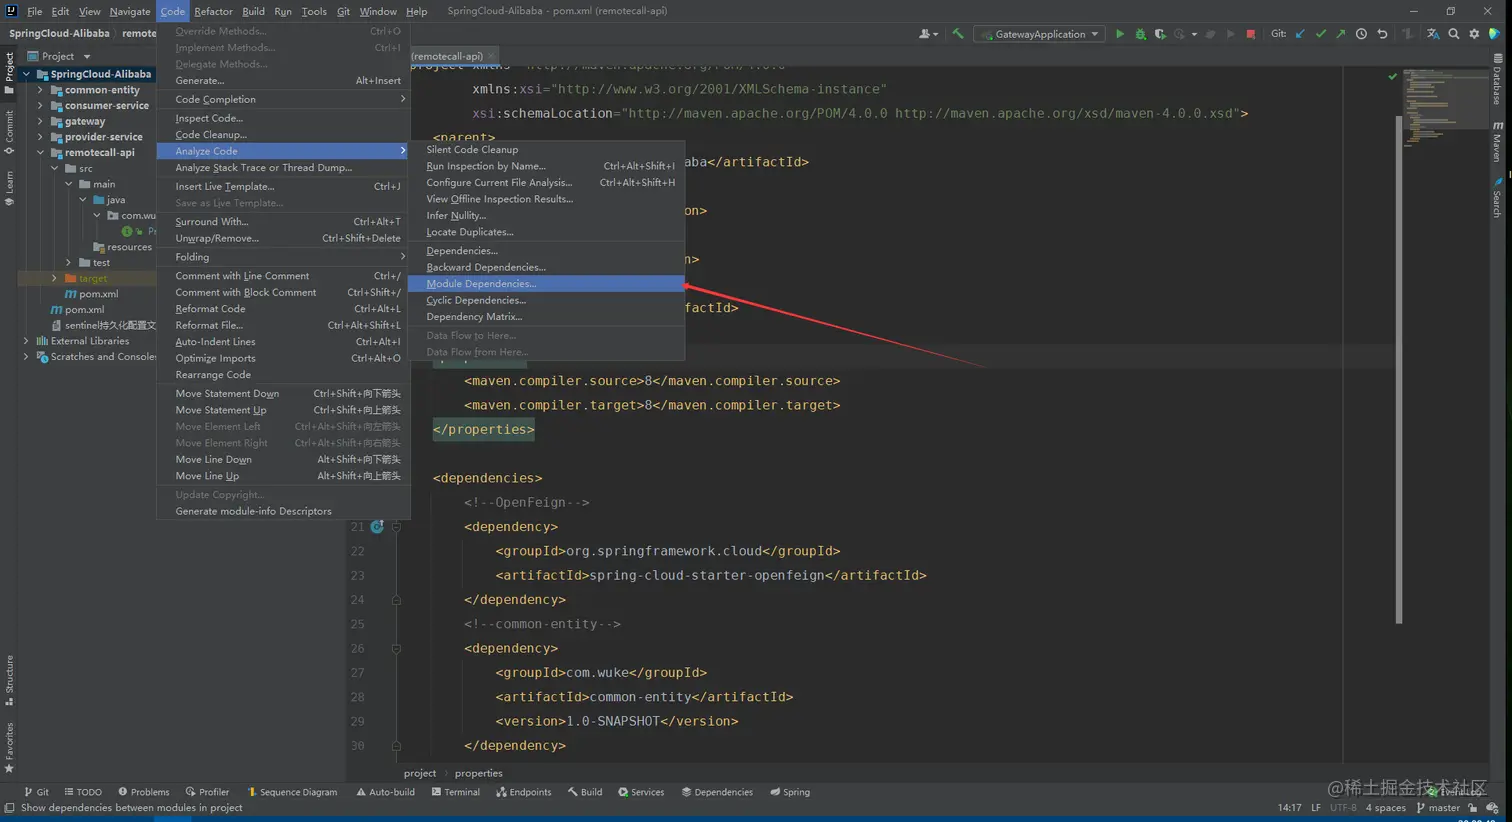Run the GatewayApplication configuration

[x=1120, y=33]
